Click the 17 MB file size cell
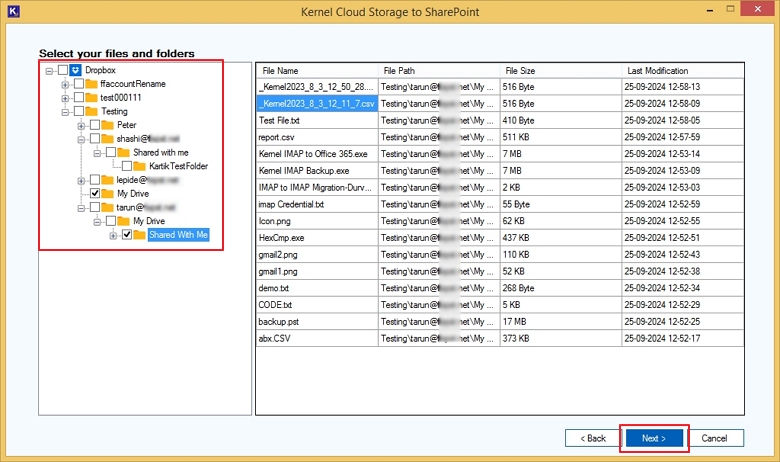The image size is (780, 462). [561, 322]
